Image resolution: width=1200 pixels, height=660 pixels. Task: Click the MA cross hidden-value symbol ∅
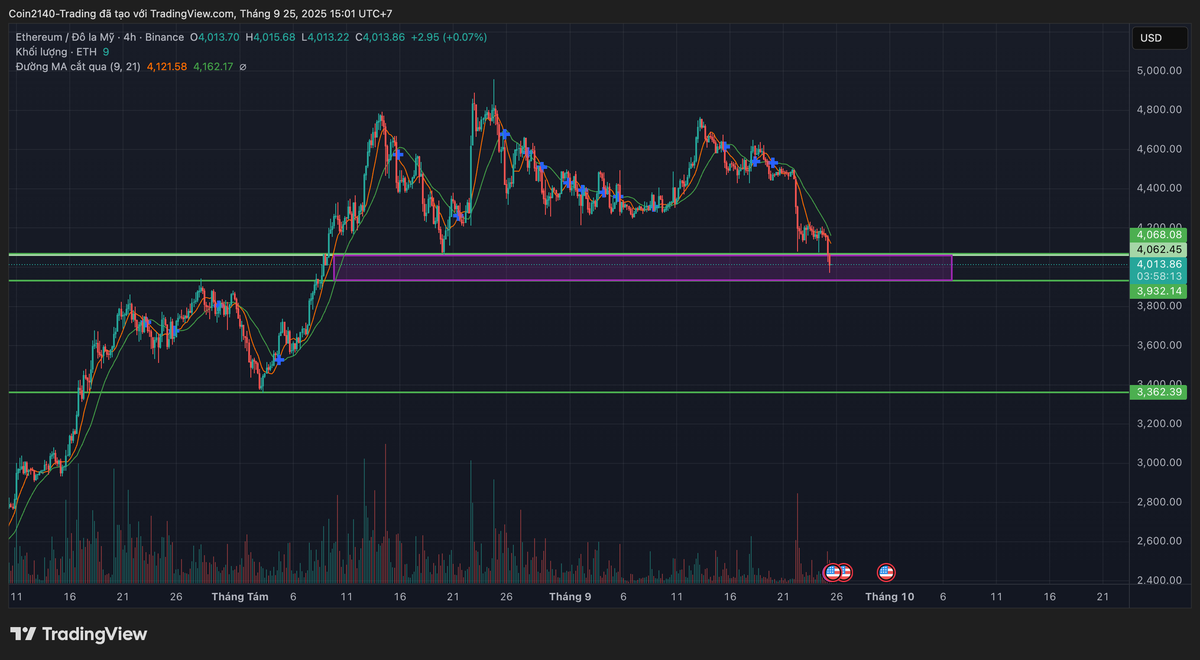[243, 67]
